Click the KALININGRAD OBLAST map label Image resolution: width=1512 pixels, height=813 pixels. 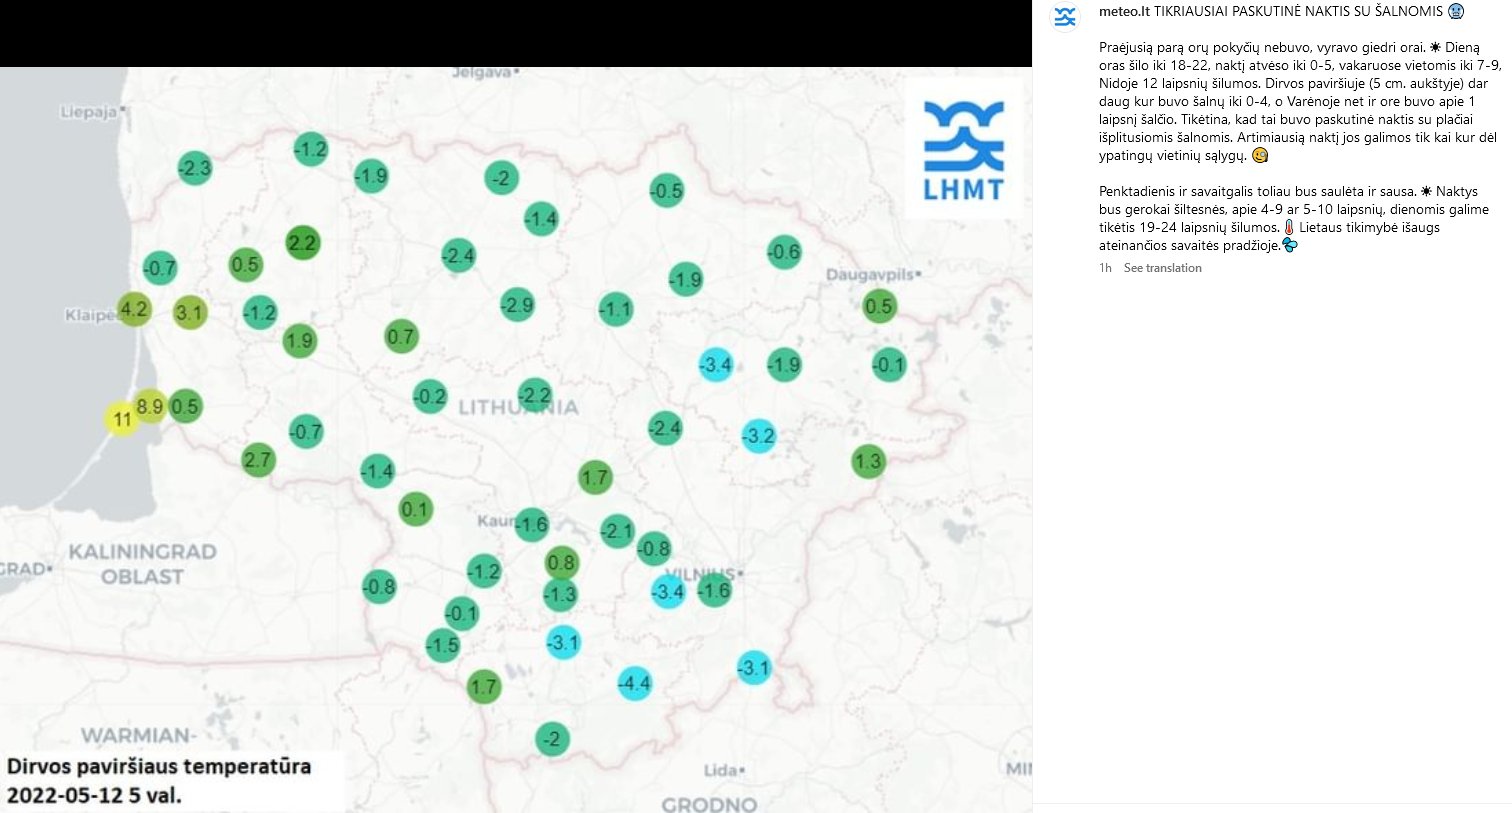(142, 564)
